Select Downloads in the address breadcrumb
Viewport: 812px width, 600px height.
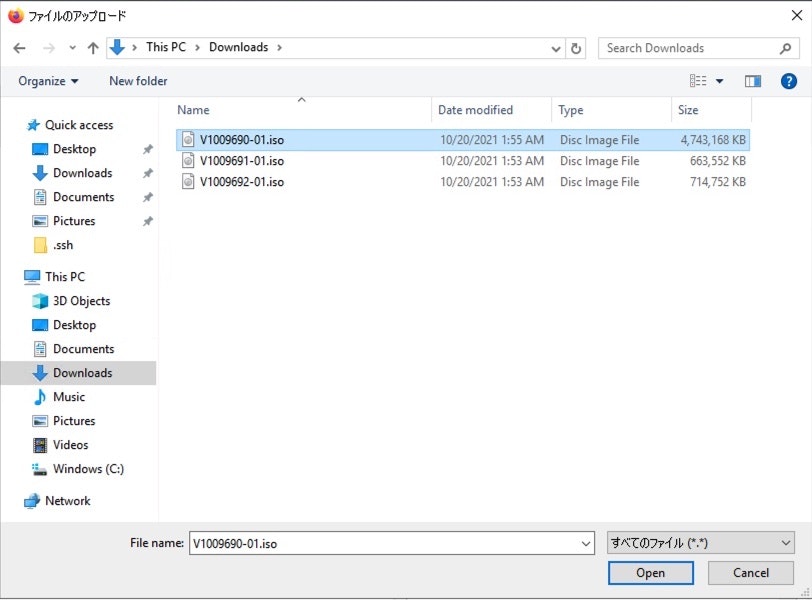pos(238,47)
